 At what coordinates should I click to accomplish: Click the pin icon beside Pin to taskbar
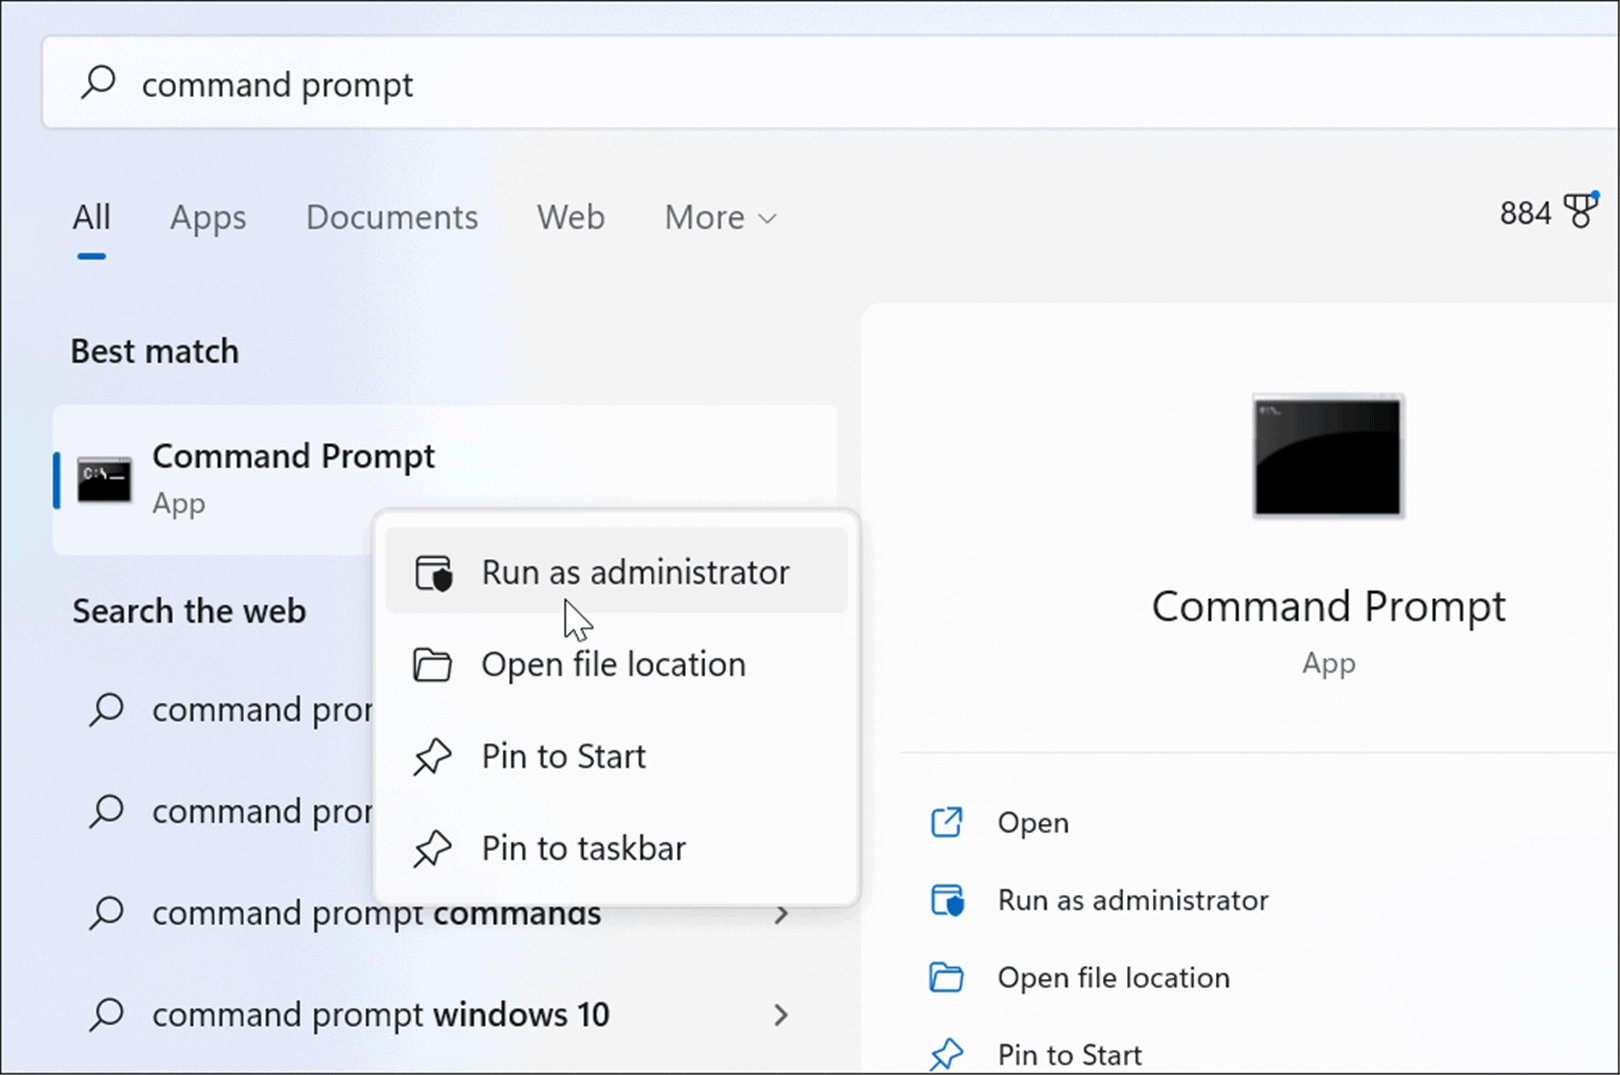pyautogui.click(x=433, y=848)
